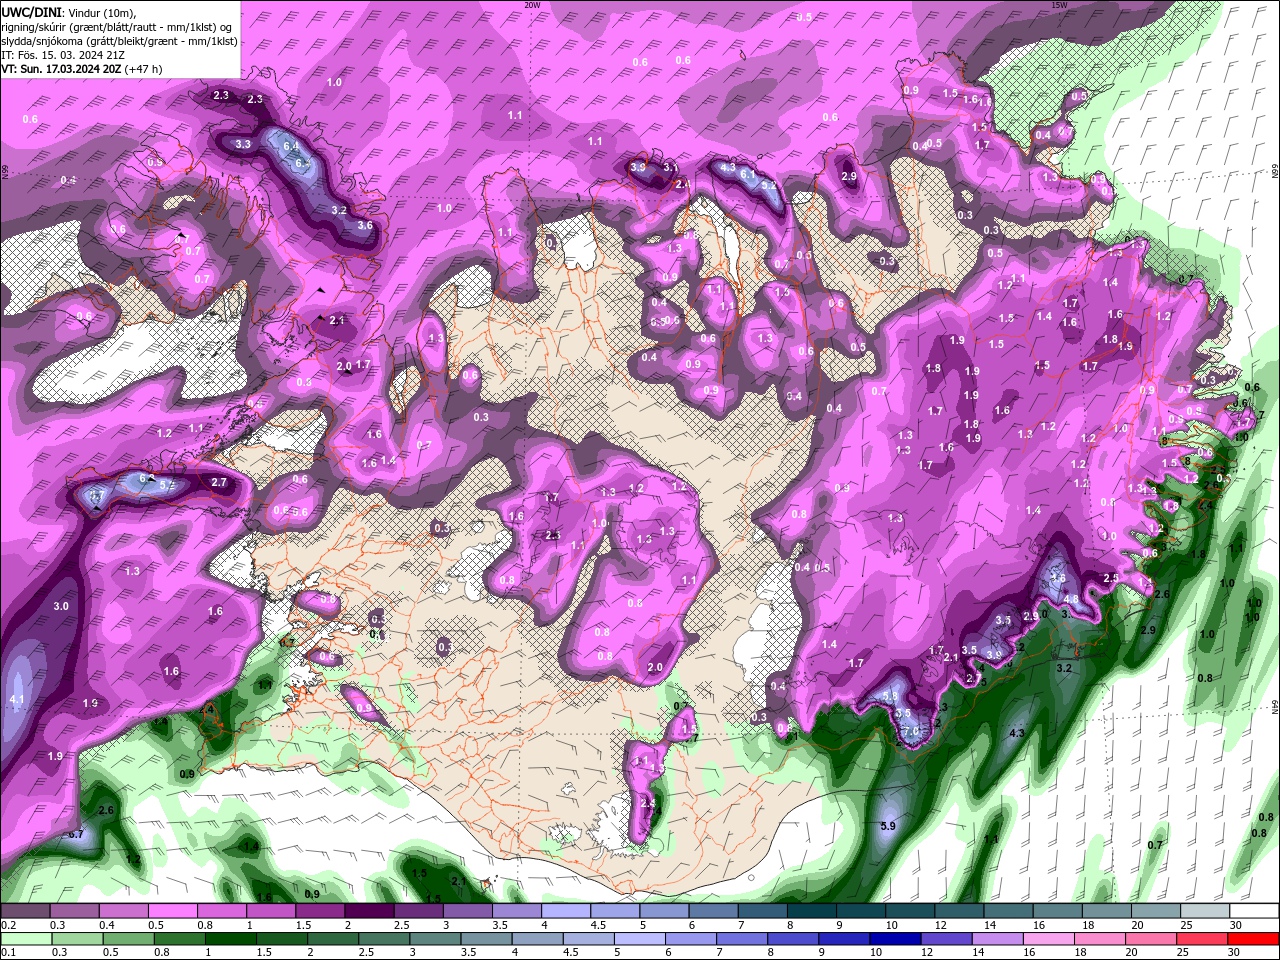Select the bright red swatch at the end of the lower legend
This screenshot has width=1280, height=960.
tap(1253, 939)
